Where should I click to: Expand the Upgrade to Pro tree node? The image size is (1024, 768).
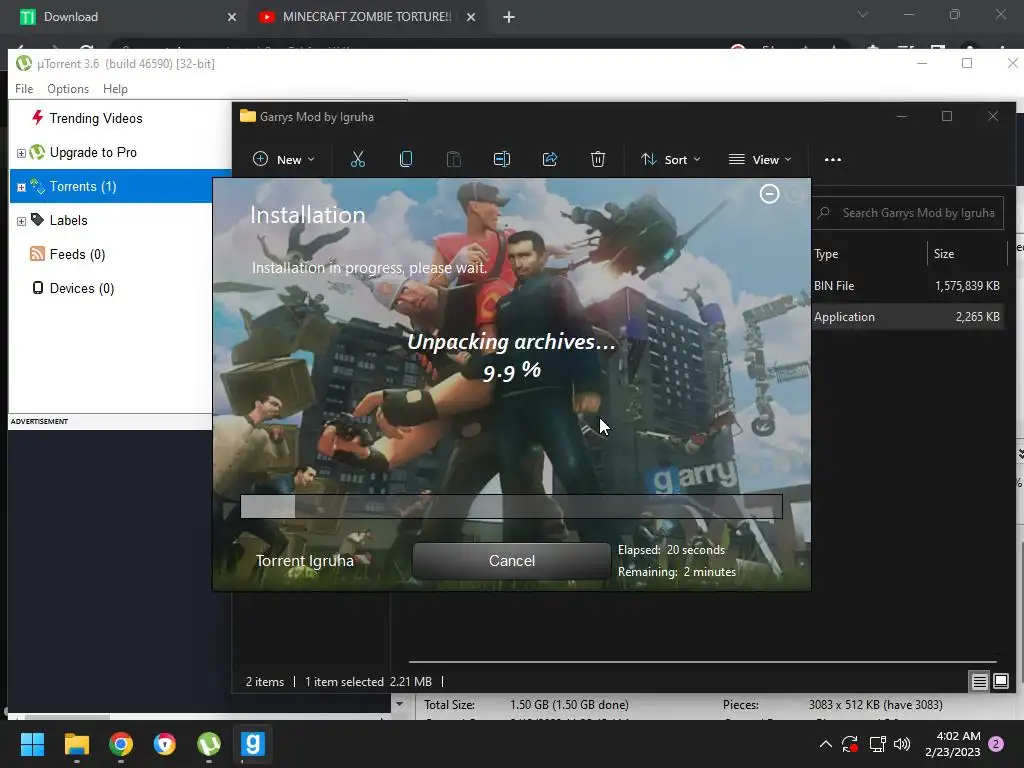coord(21,153)
